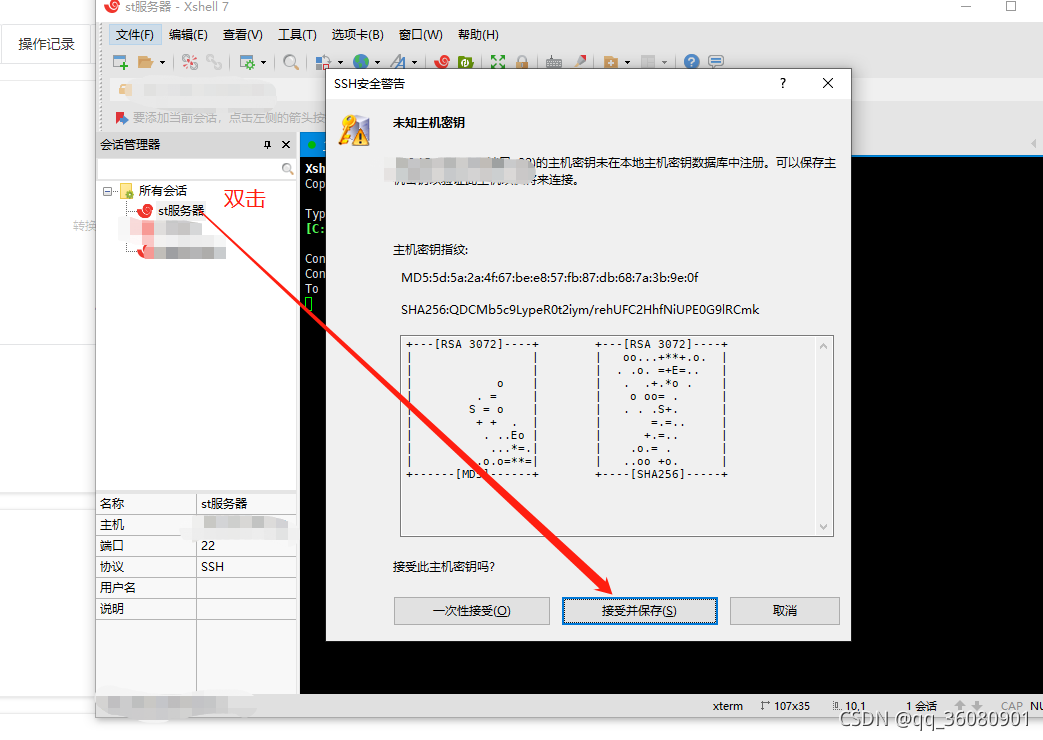Viewport: 1043px width, 740px height.
Task: Launch the green Xftp file transfer icon
Action: pyautogui.click(x=466, y=62)
